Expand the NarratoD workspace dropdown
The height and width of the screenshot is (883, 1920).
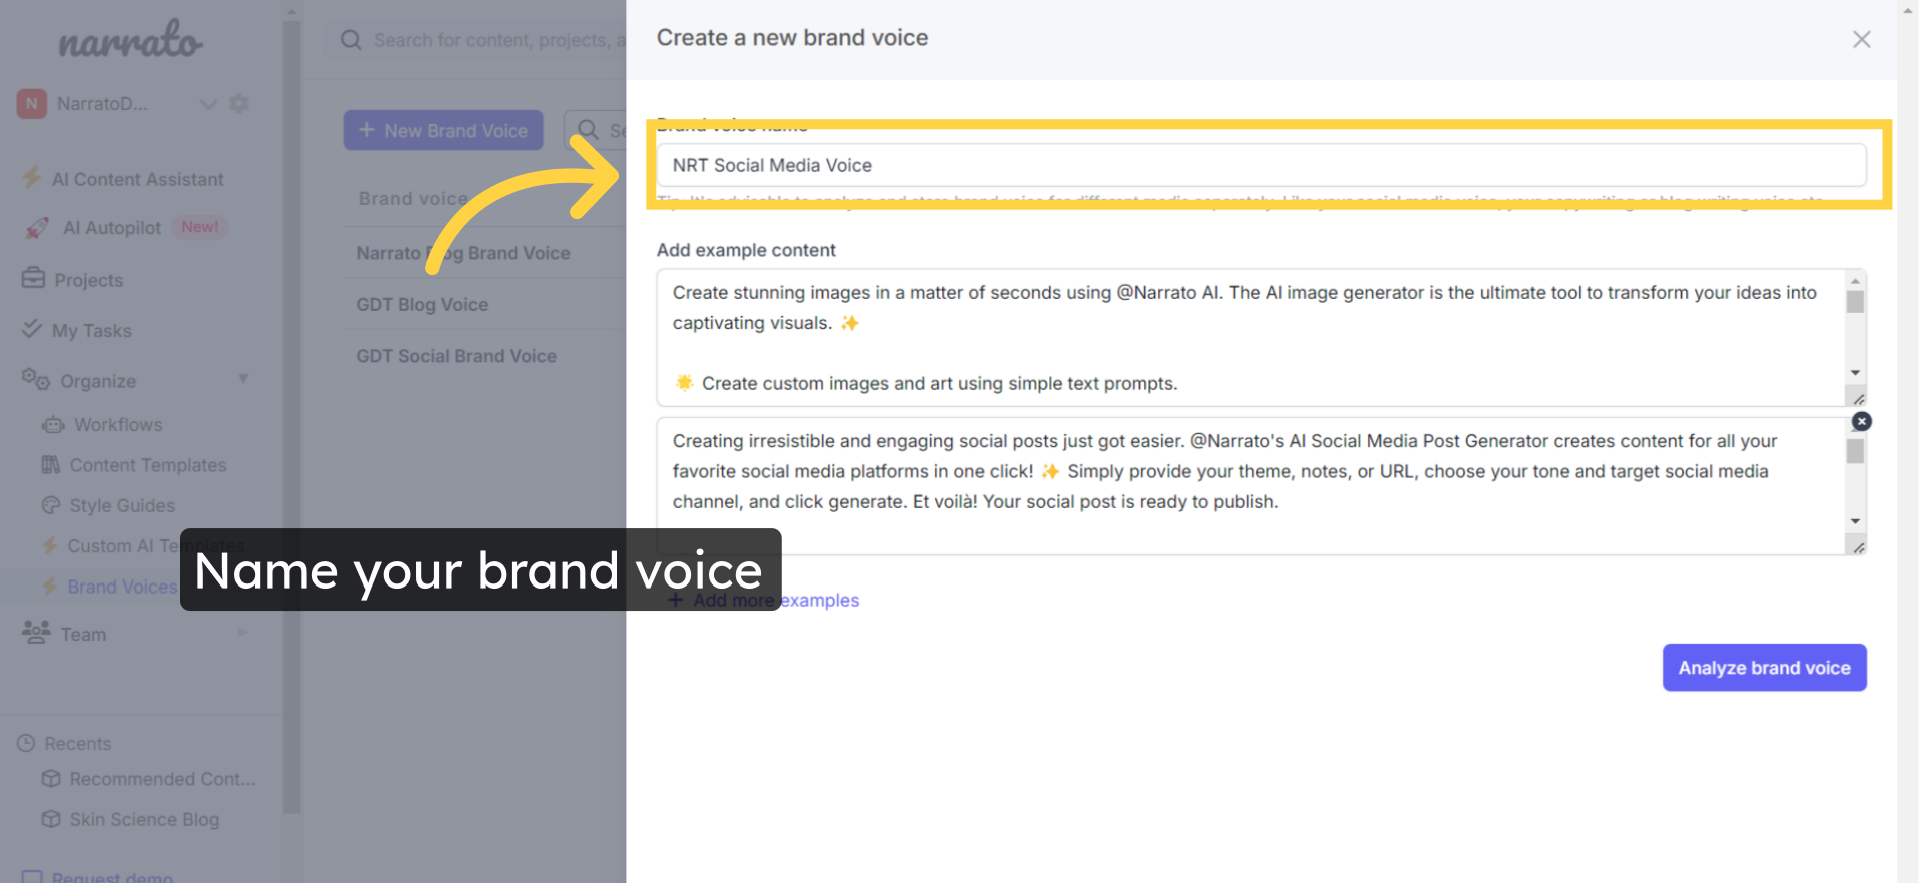coord(208,104)
